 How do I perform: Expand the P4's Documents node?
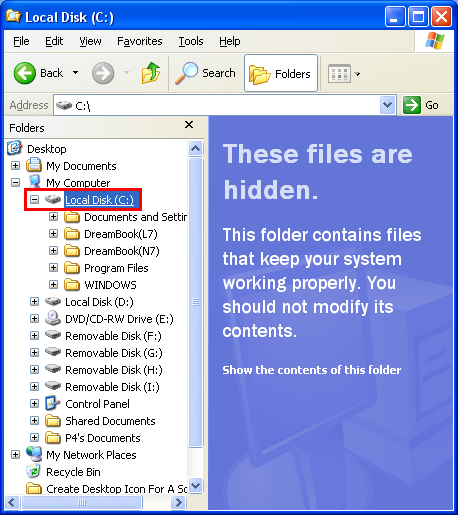click(x=34, y=438)
